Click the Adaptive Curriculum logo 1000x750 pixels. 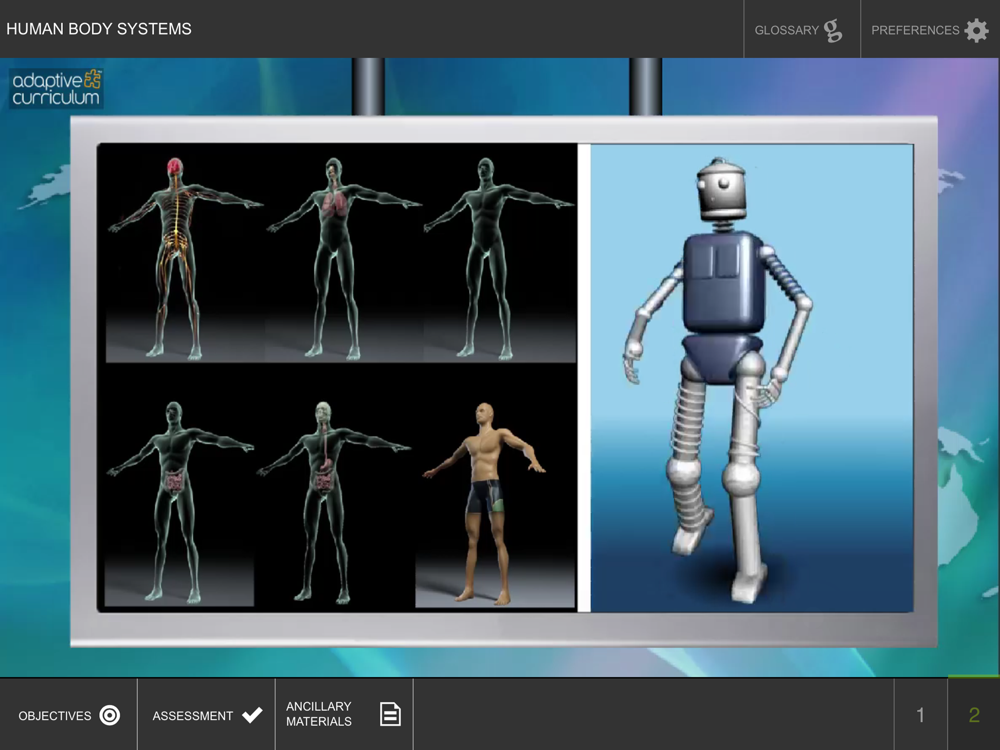click(x=56, y=88)
